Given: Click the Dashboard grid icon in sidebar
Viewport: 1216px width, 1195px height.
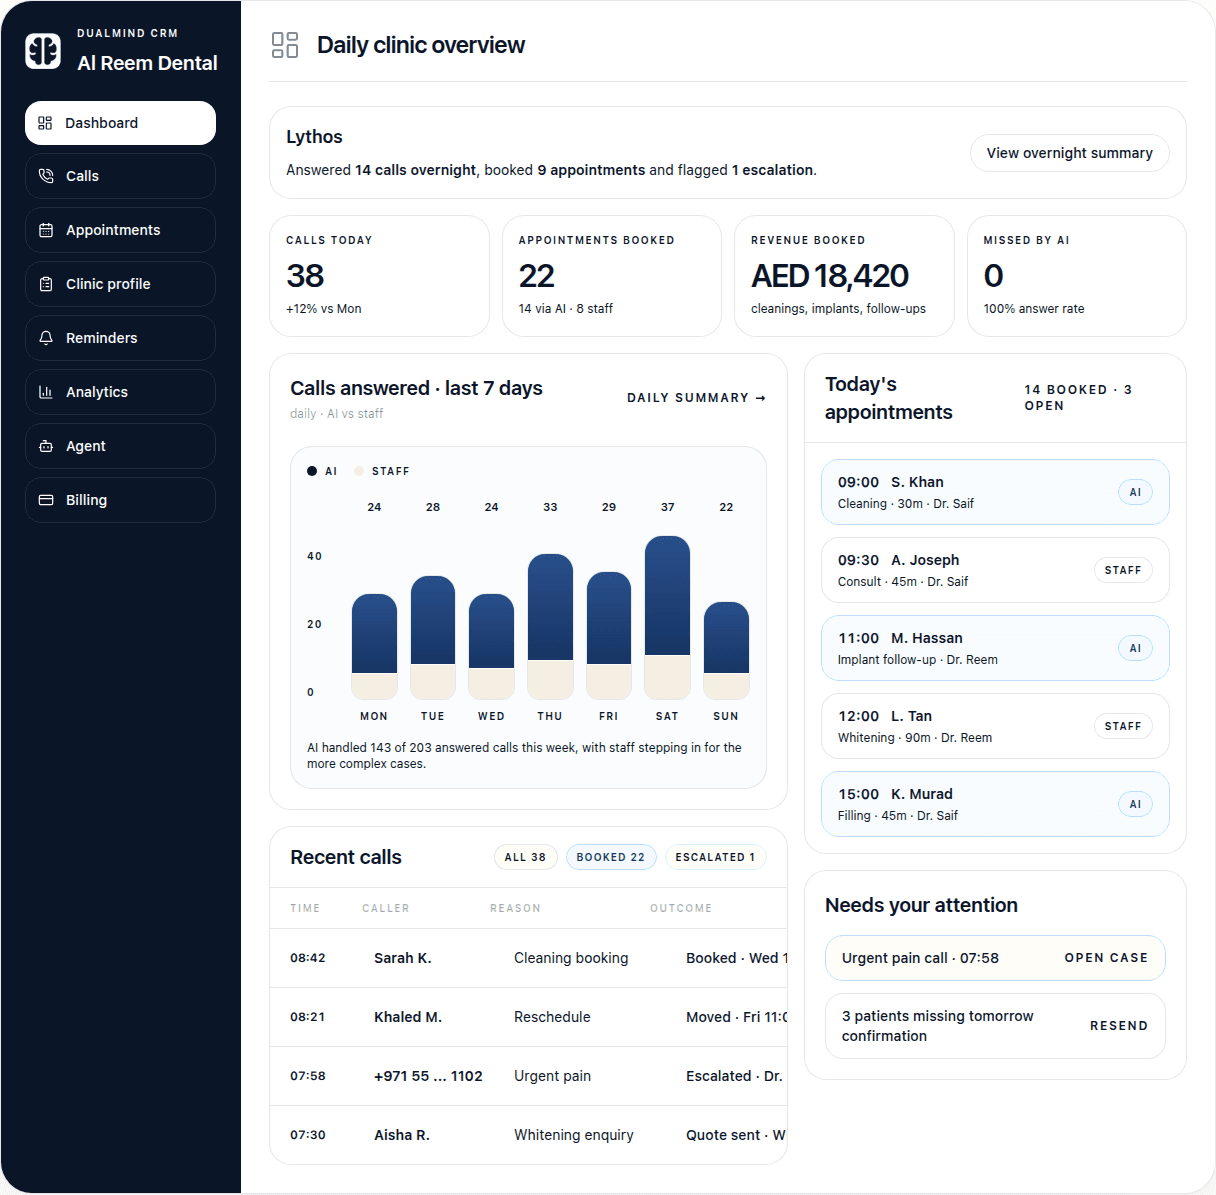Looking at the screenshot, I should (45, 123).
